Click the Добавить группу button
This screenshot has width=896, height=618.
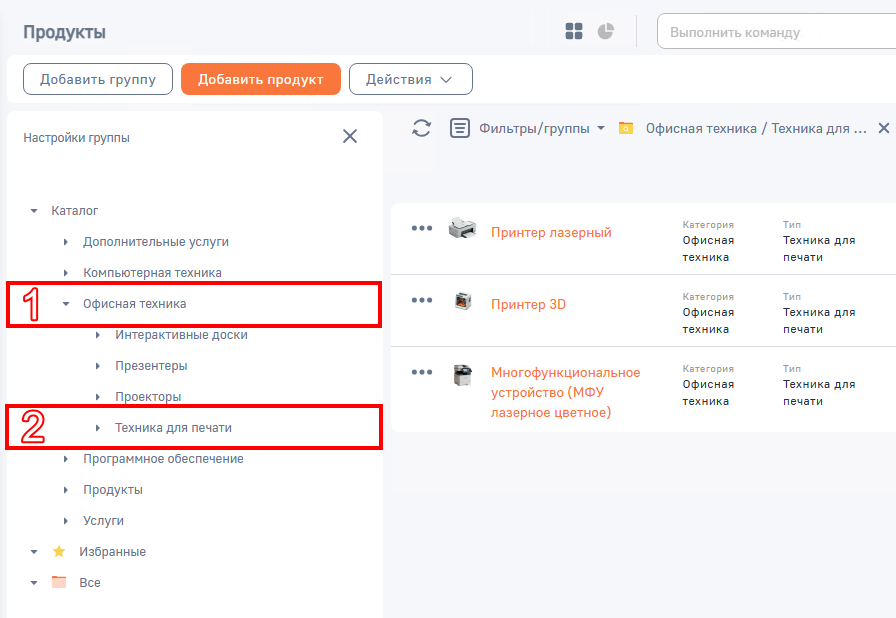(98, 79)
